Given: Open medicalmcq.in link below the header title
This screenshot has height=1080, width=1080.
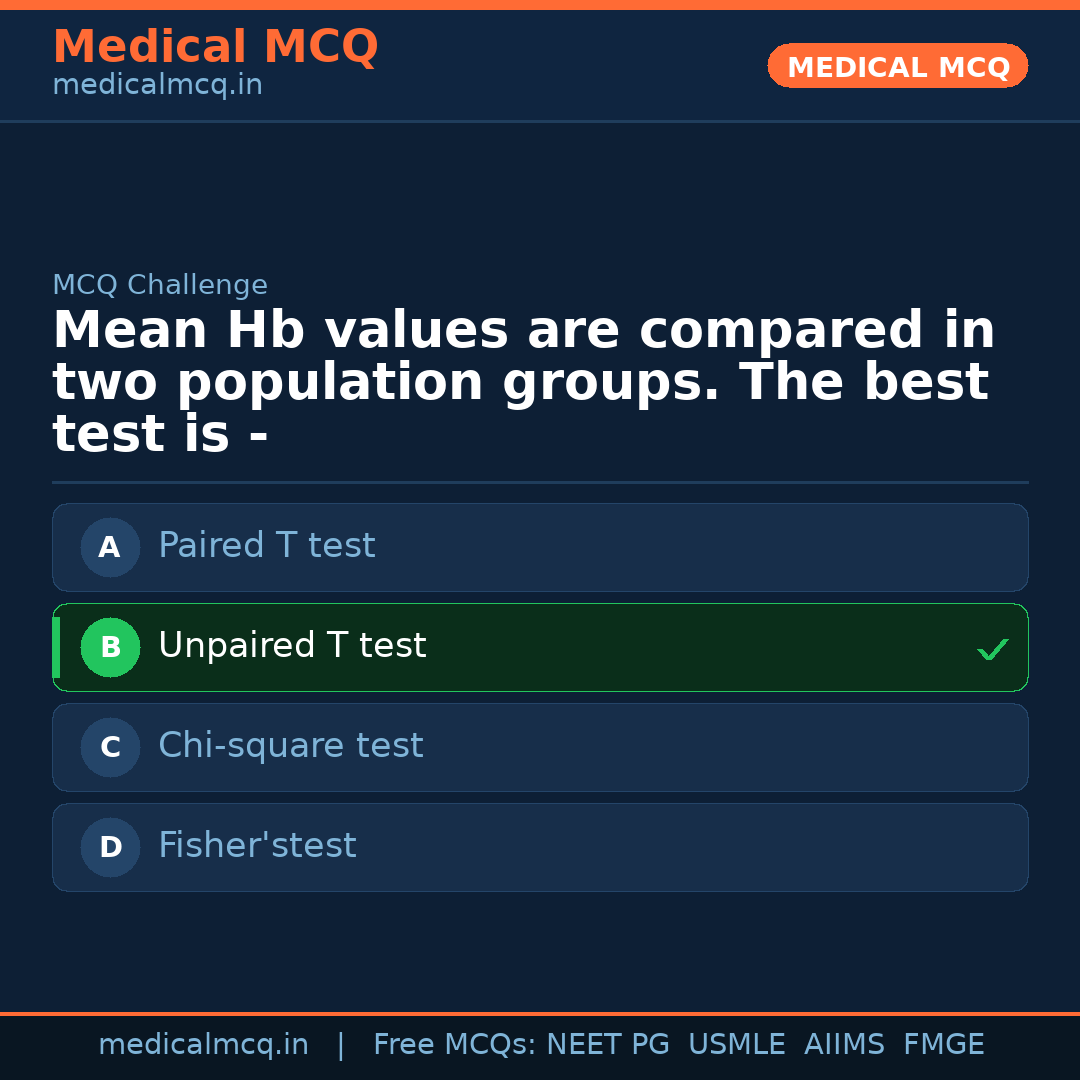Looking at the screenshot, I should coord(157,86).
